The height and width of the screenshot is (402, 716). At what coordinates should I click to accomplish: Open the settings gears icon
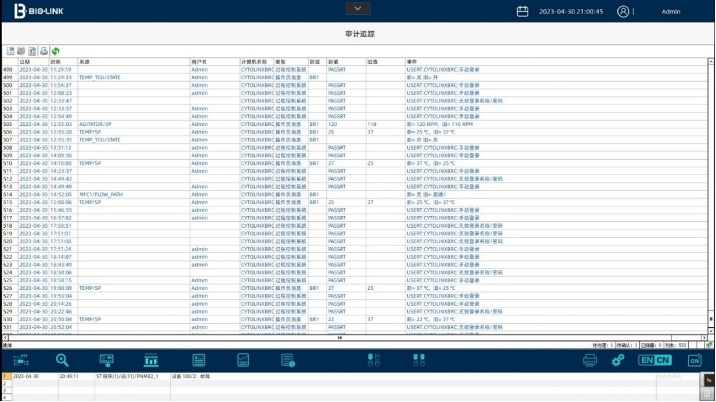pyautogui.click(x=617, y=360)
